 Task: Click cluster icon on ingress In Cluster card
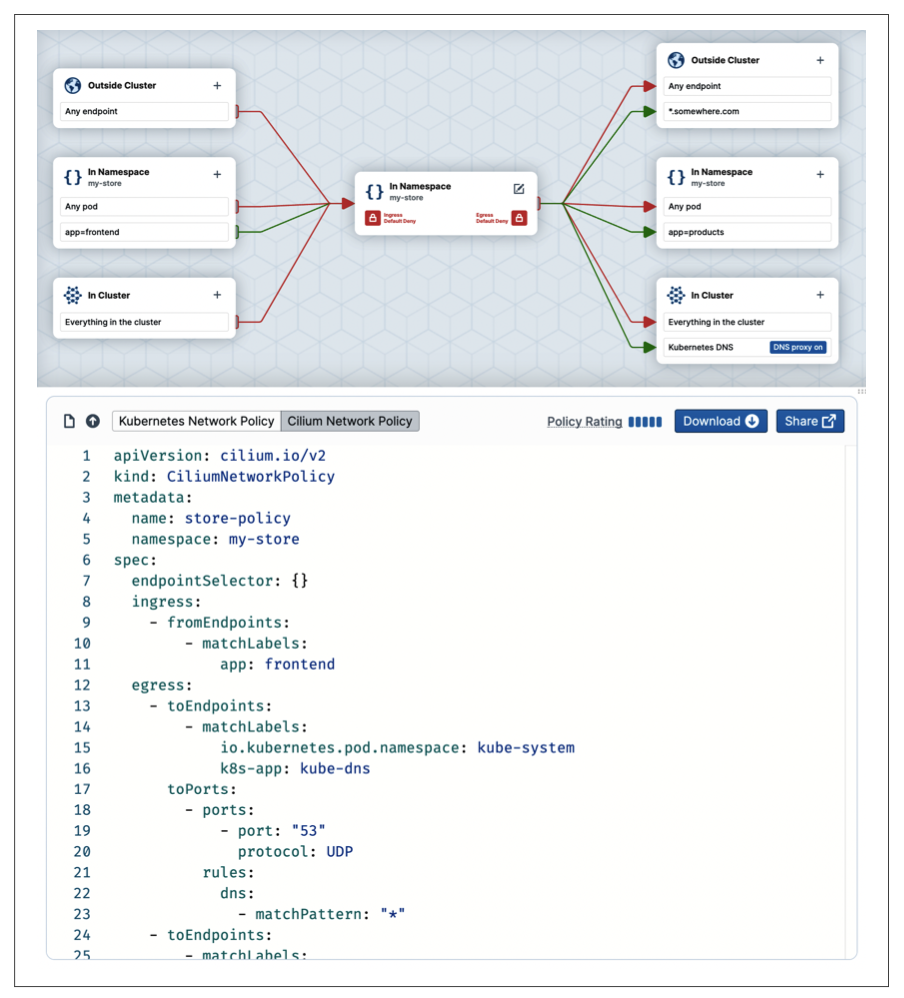click(73, 295)
